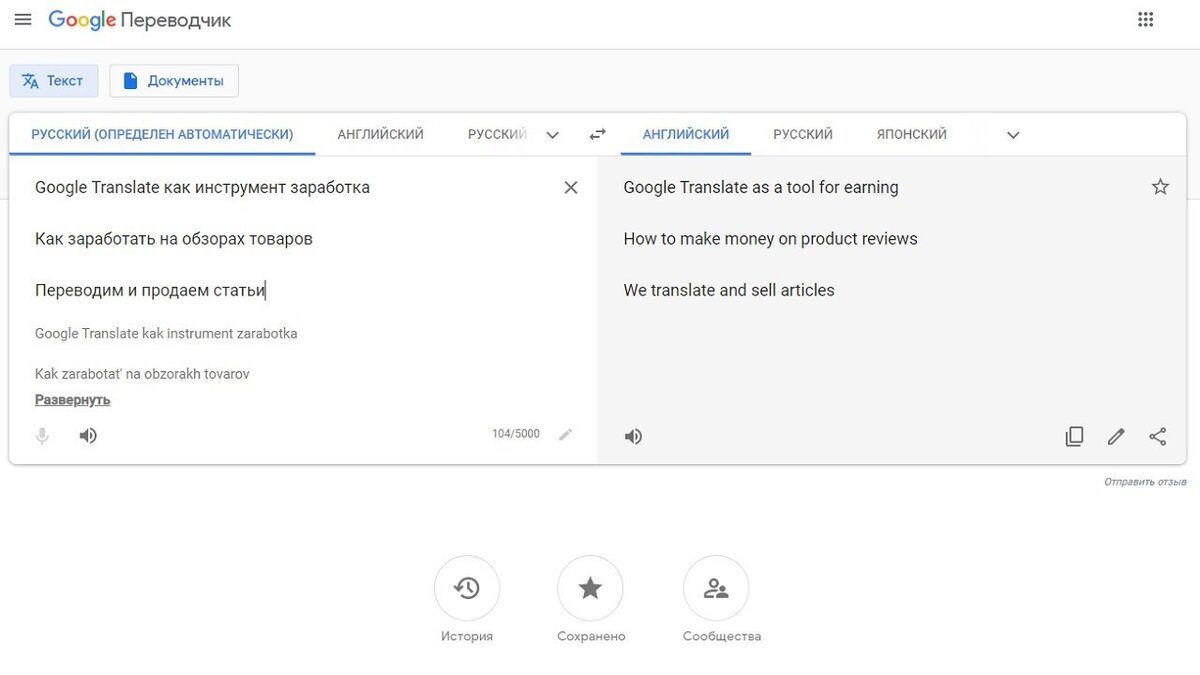Click source line 'Переводим и продаем статьи'
This screenshot has height=675, width=1200.
pos(150,290)
